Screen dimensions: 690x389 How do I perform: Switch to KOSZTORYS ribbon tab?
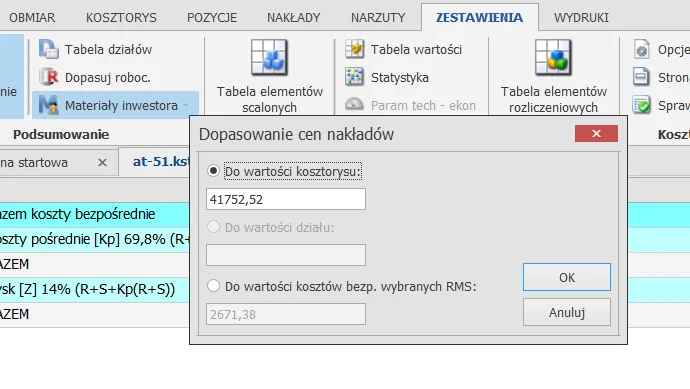[121, 18]
